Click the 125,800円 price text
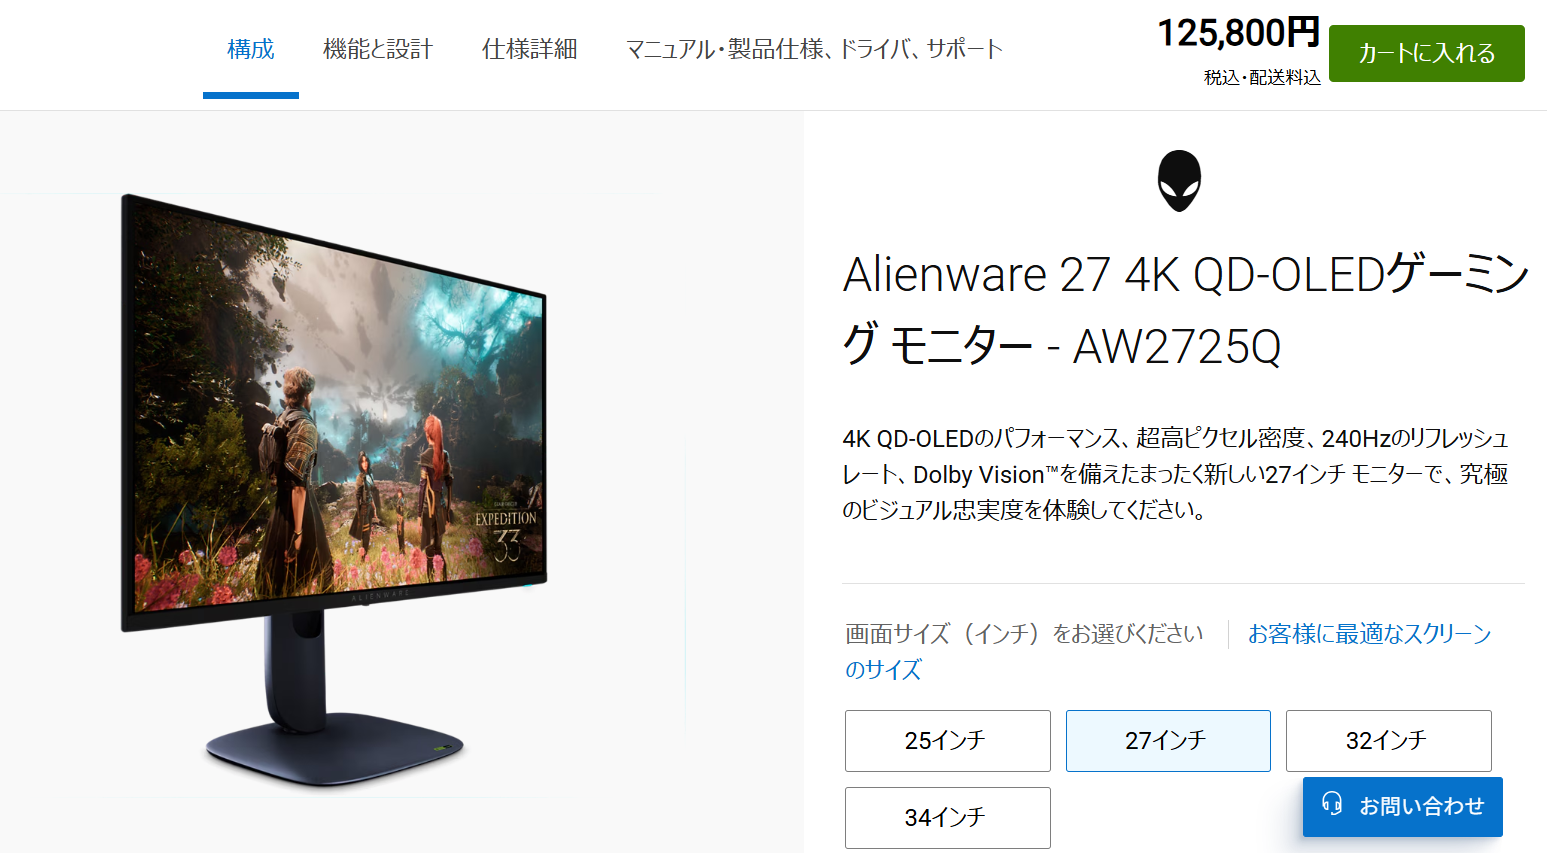Screen dimensions: 1547x853 click(x=1238, y=33)
